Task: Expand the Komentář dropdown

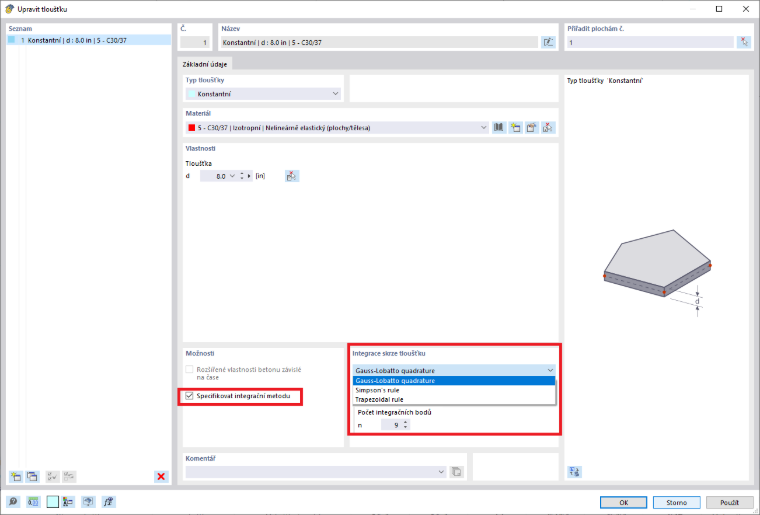Action: tap(441, 471)
